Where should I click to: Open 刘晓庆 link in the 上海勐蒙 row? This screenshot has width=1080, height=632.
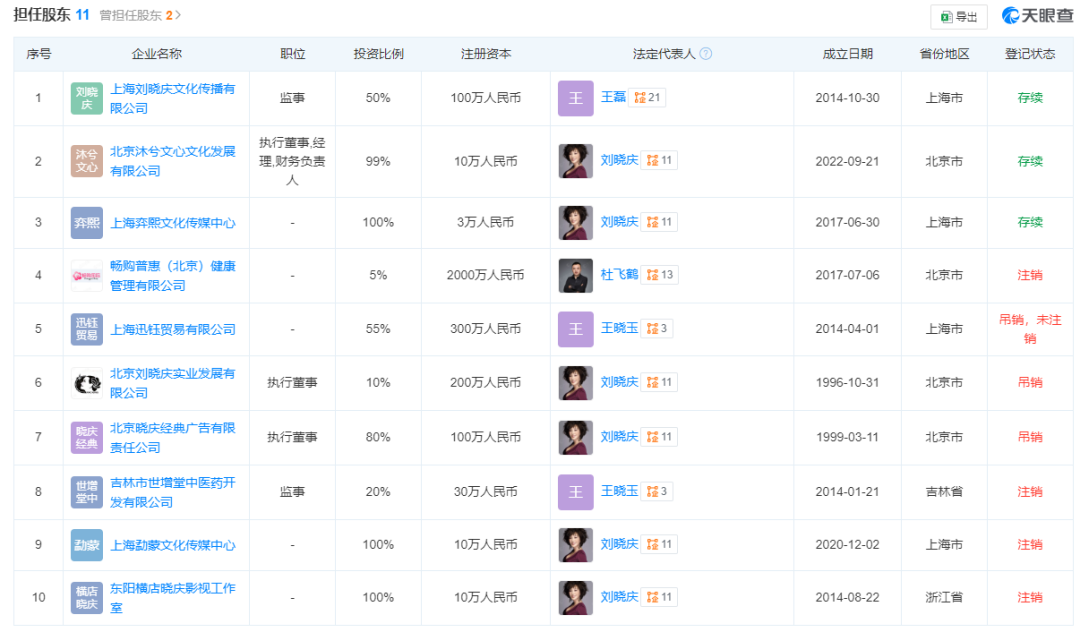619,544
